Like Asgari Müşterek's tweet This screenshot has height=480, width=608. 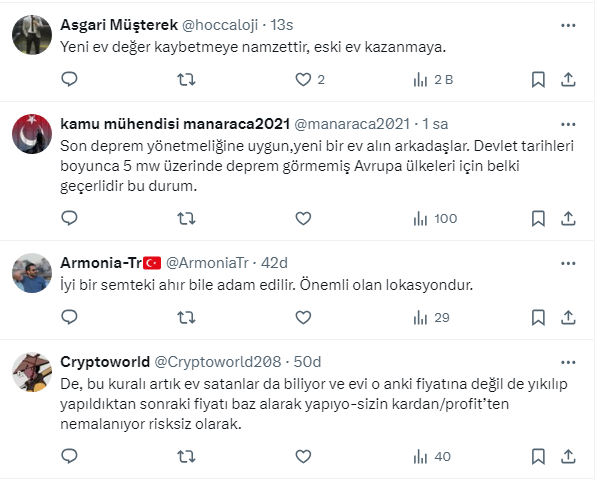304,79
